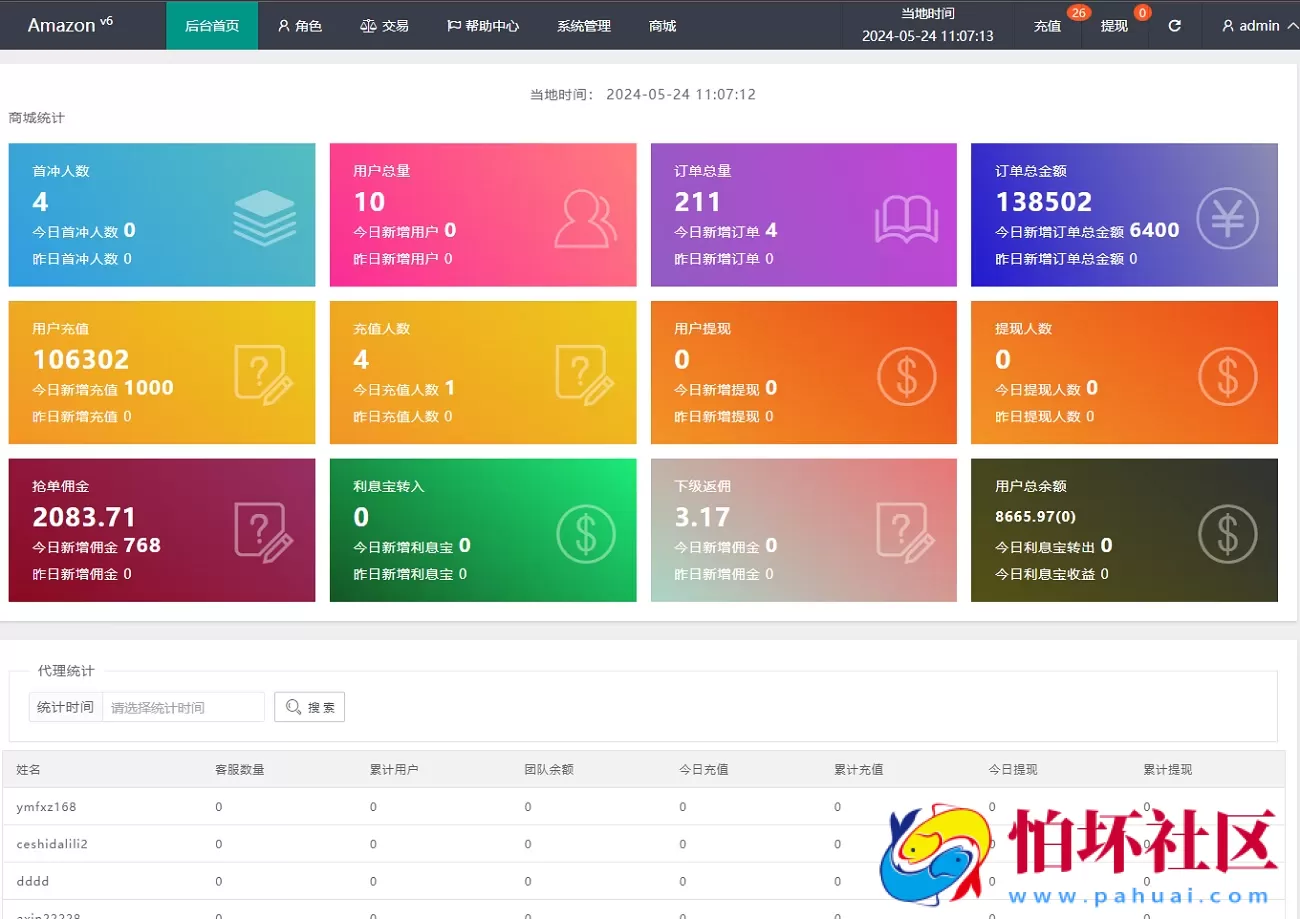Click the 提现 withdrawal button
Screen dimensions: 1300x919
(x=1113, y=26)
